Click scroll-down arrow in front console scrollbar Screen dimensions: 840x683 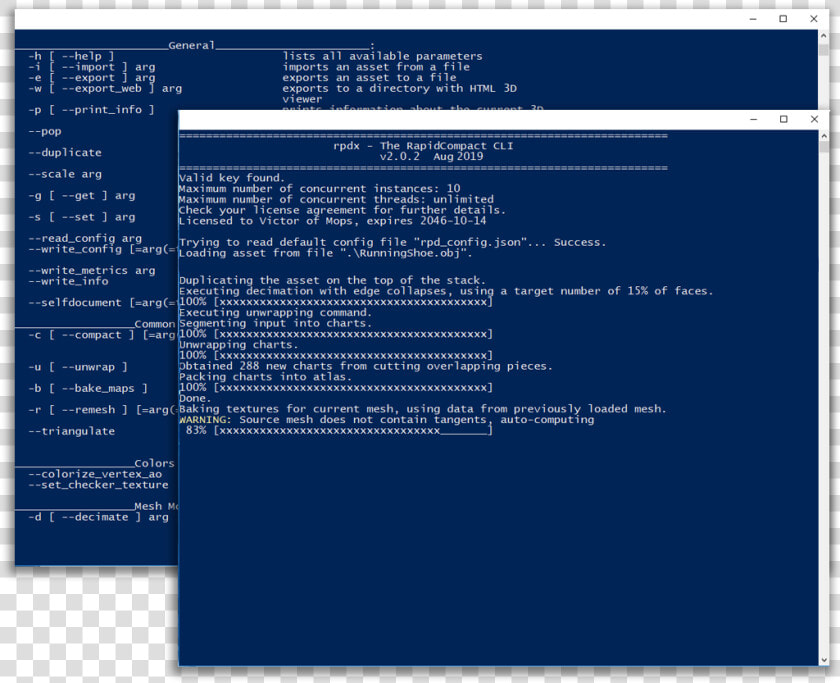click(824, 660)
